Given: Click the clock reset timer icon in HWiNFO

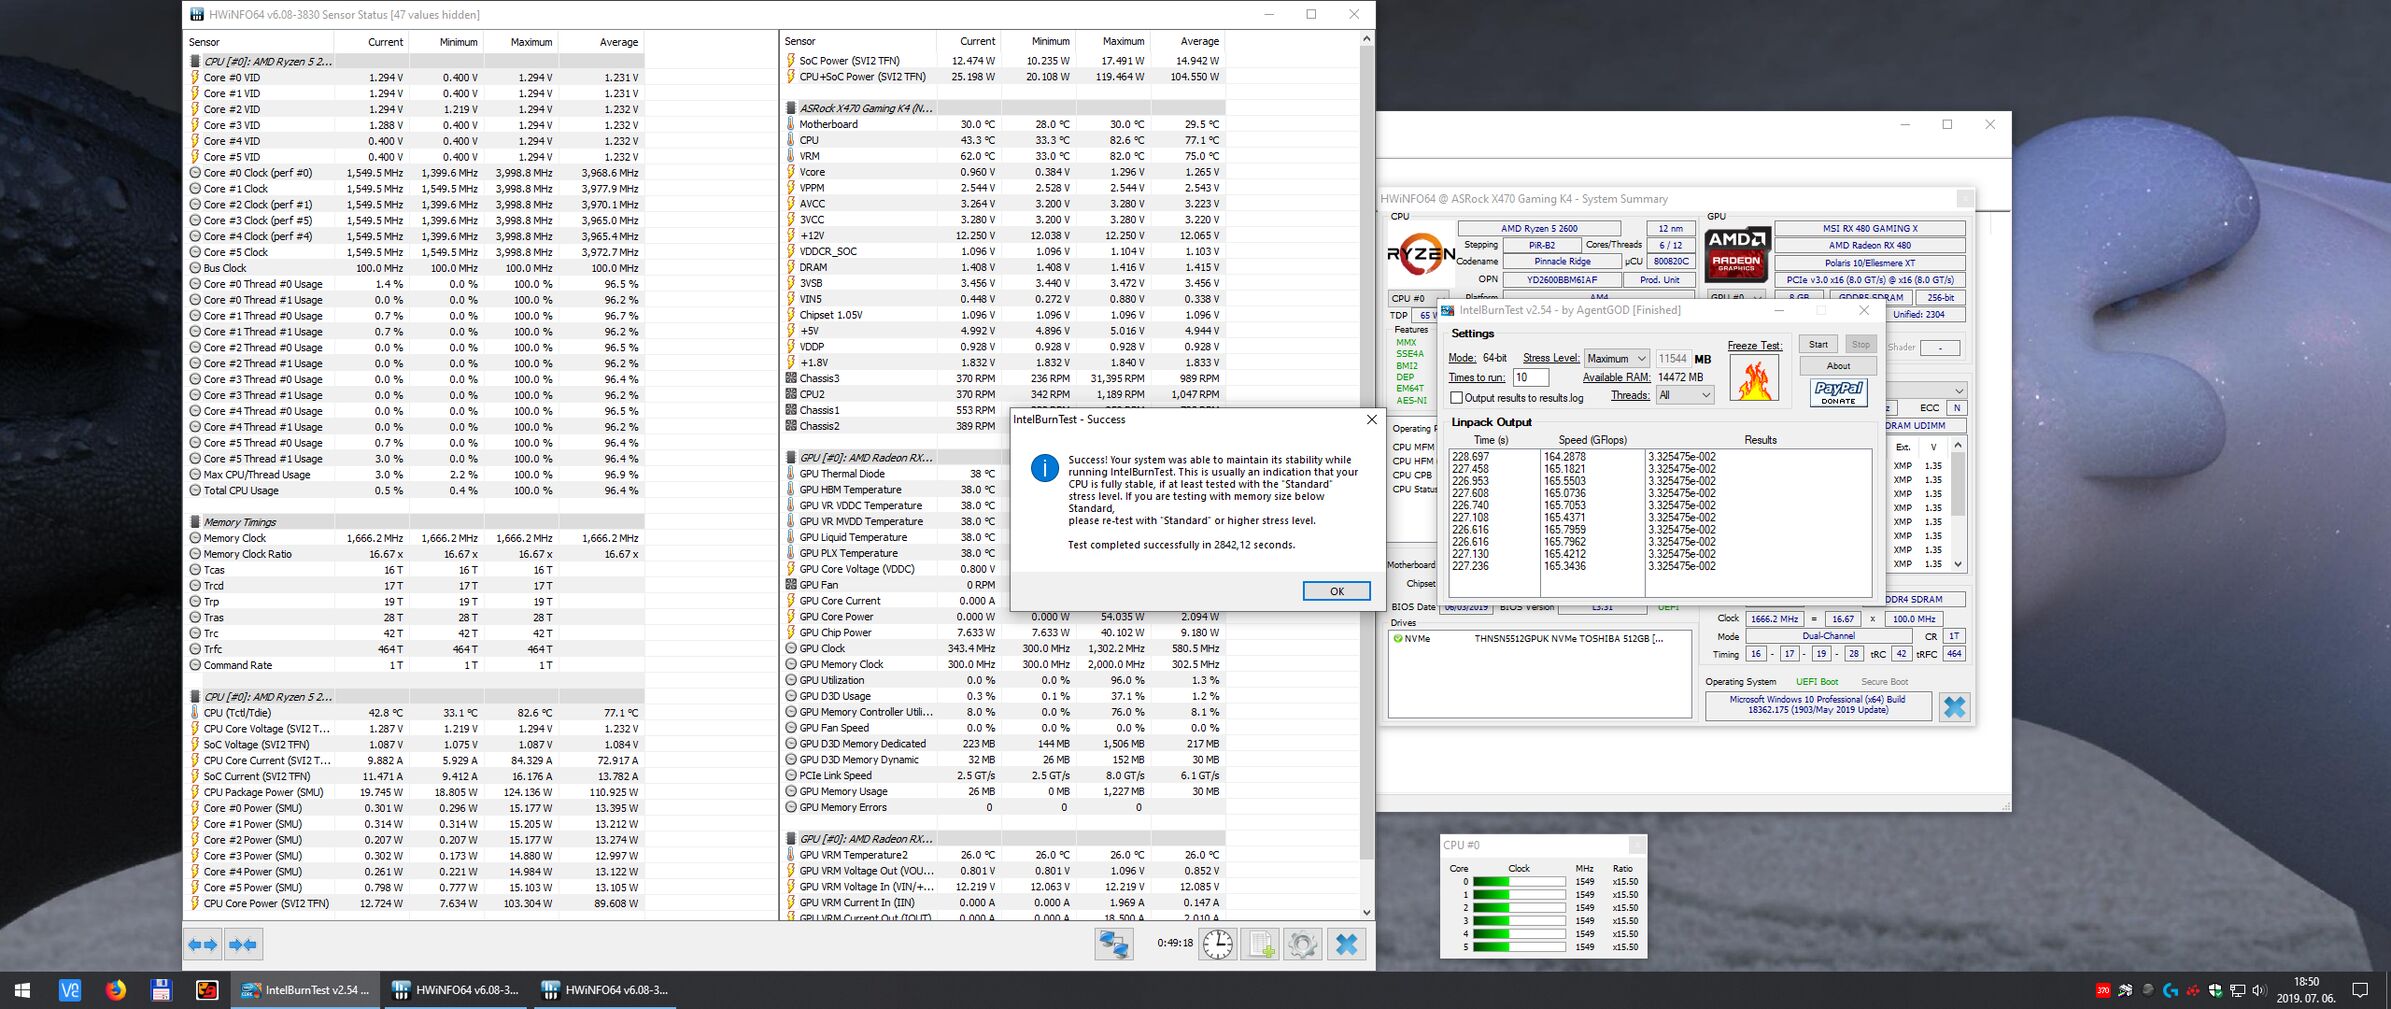Looking at the screenshot, I should point(1217,944).
